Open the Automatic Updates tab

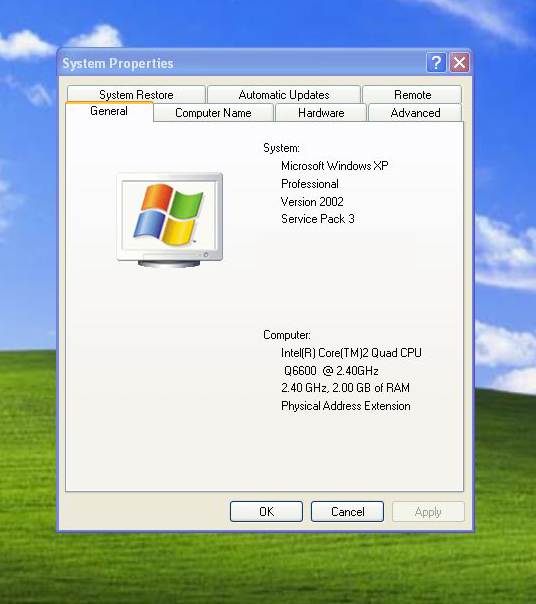284,94
